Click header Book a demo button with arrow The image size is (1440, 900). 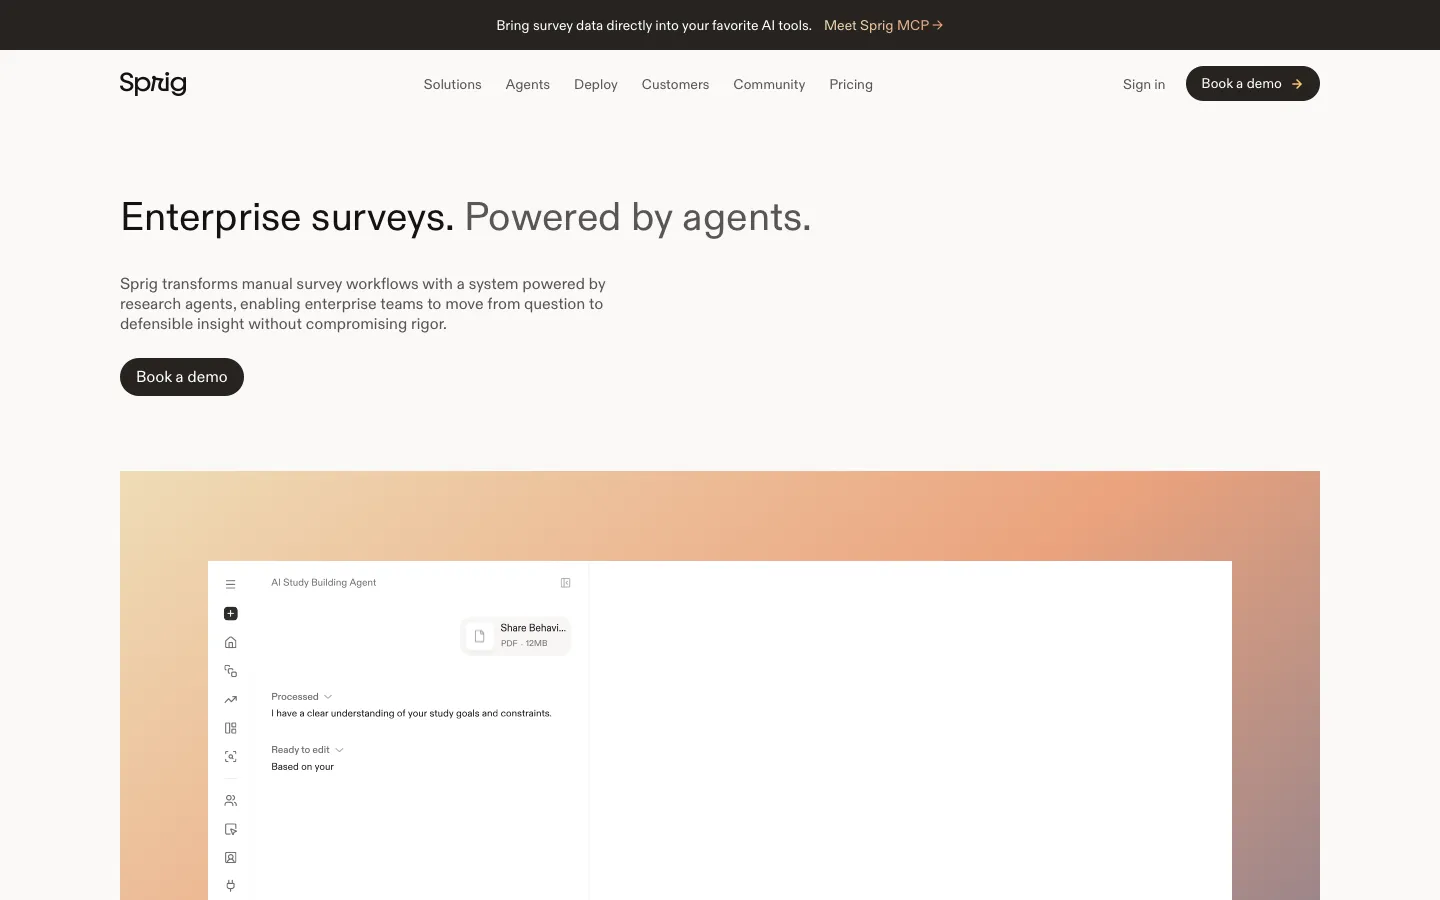coord(1252,84)
